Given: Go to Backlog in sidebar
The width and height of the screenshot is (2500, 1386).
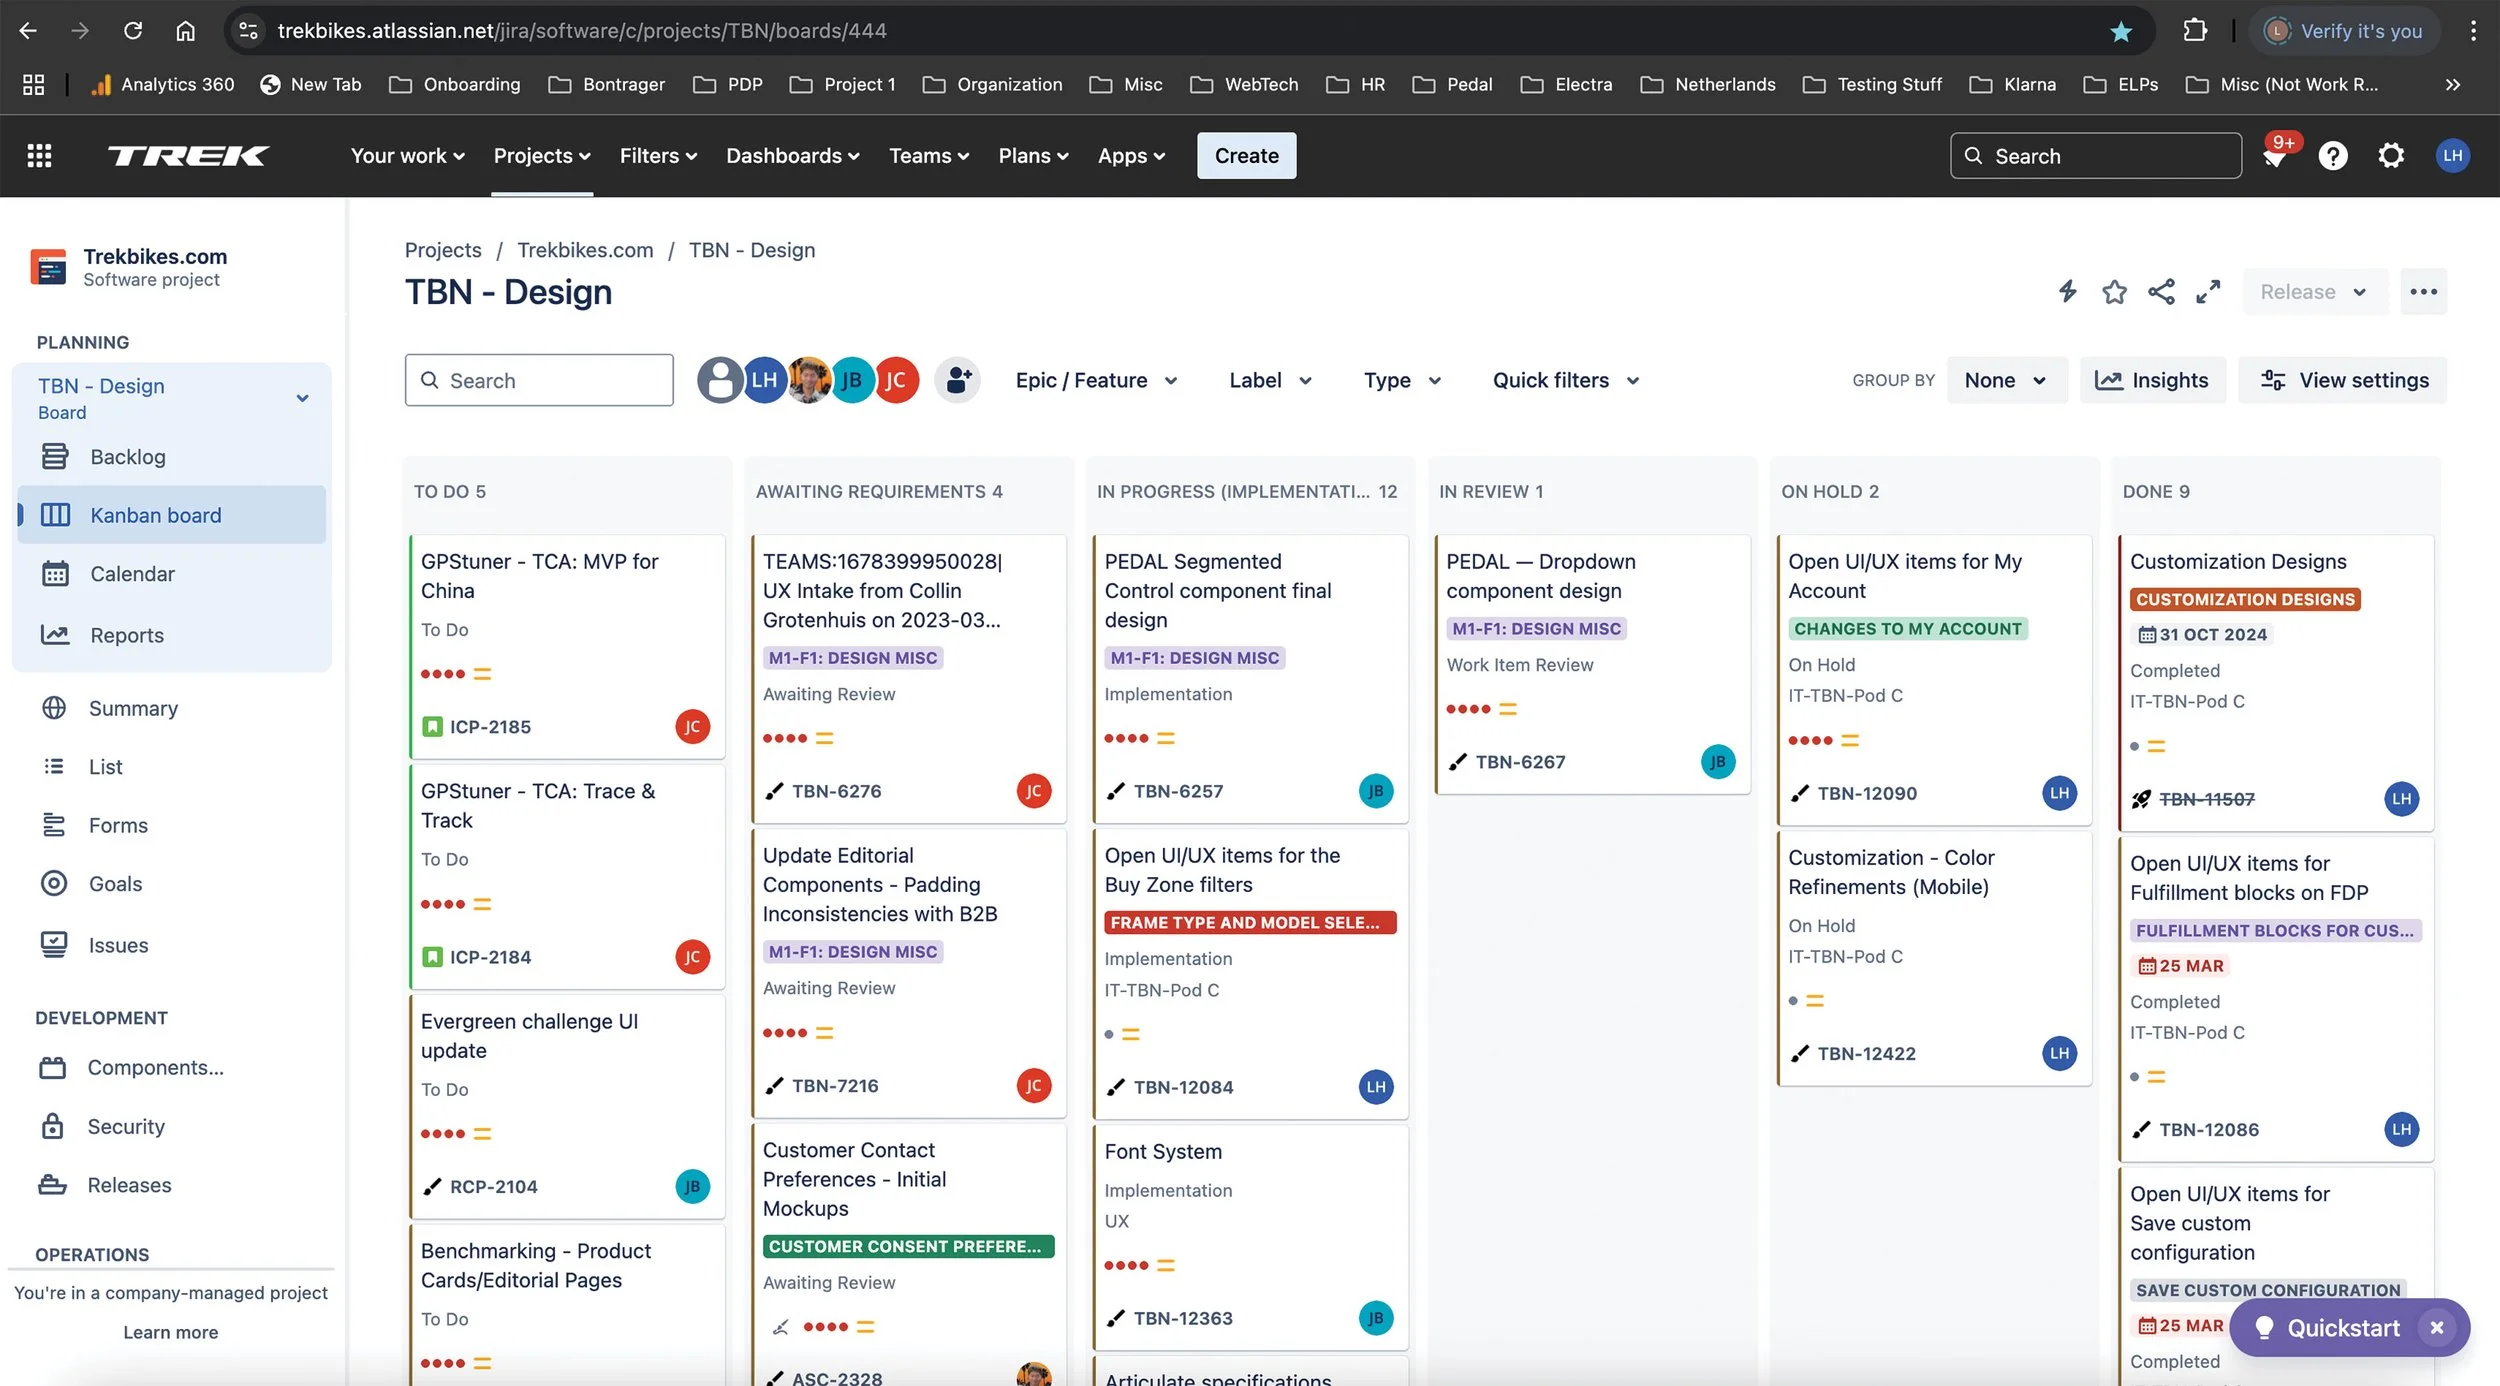Looking at the screenshot, I should tap(128, 457).
